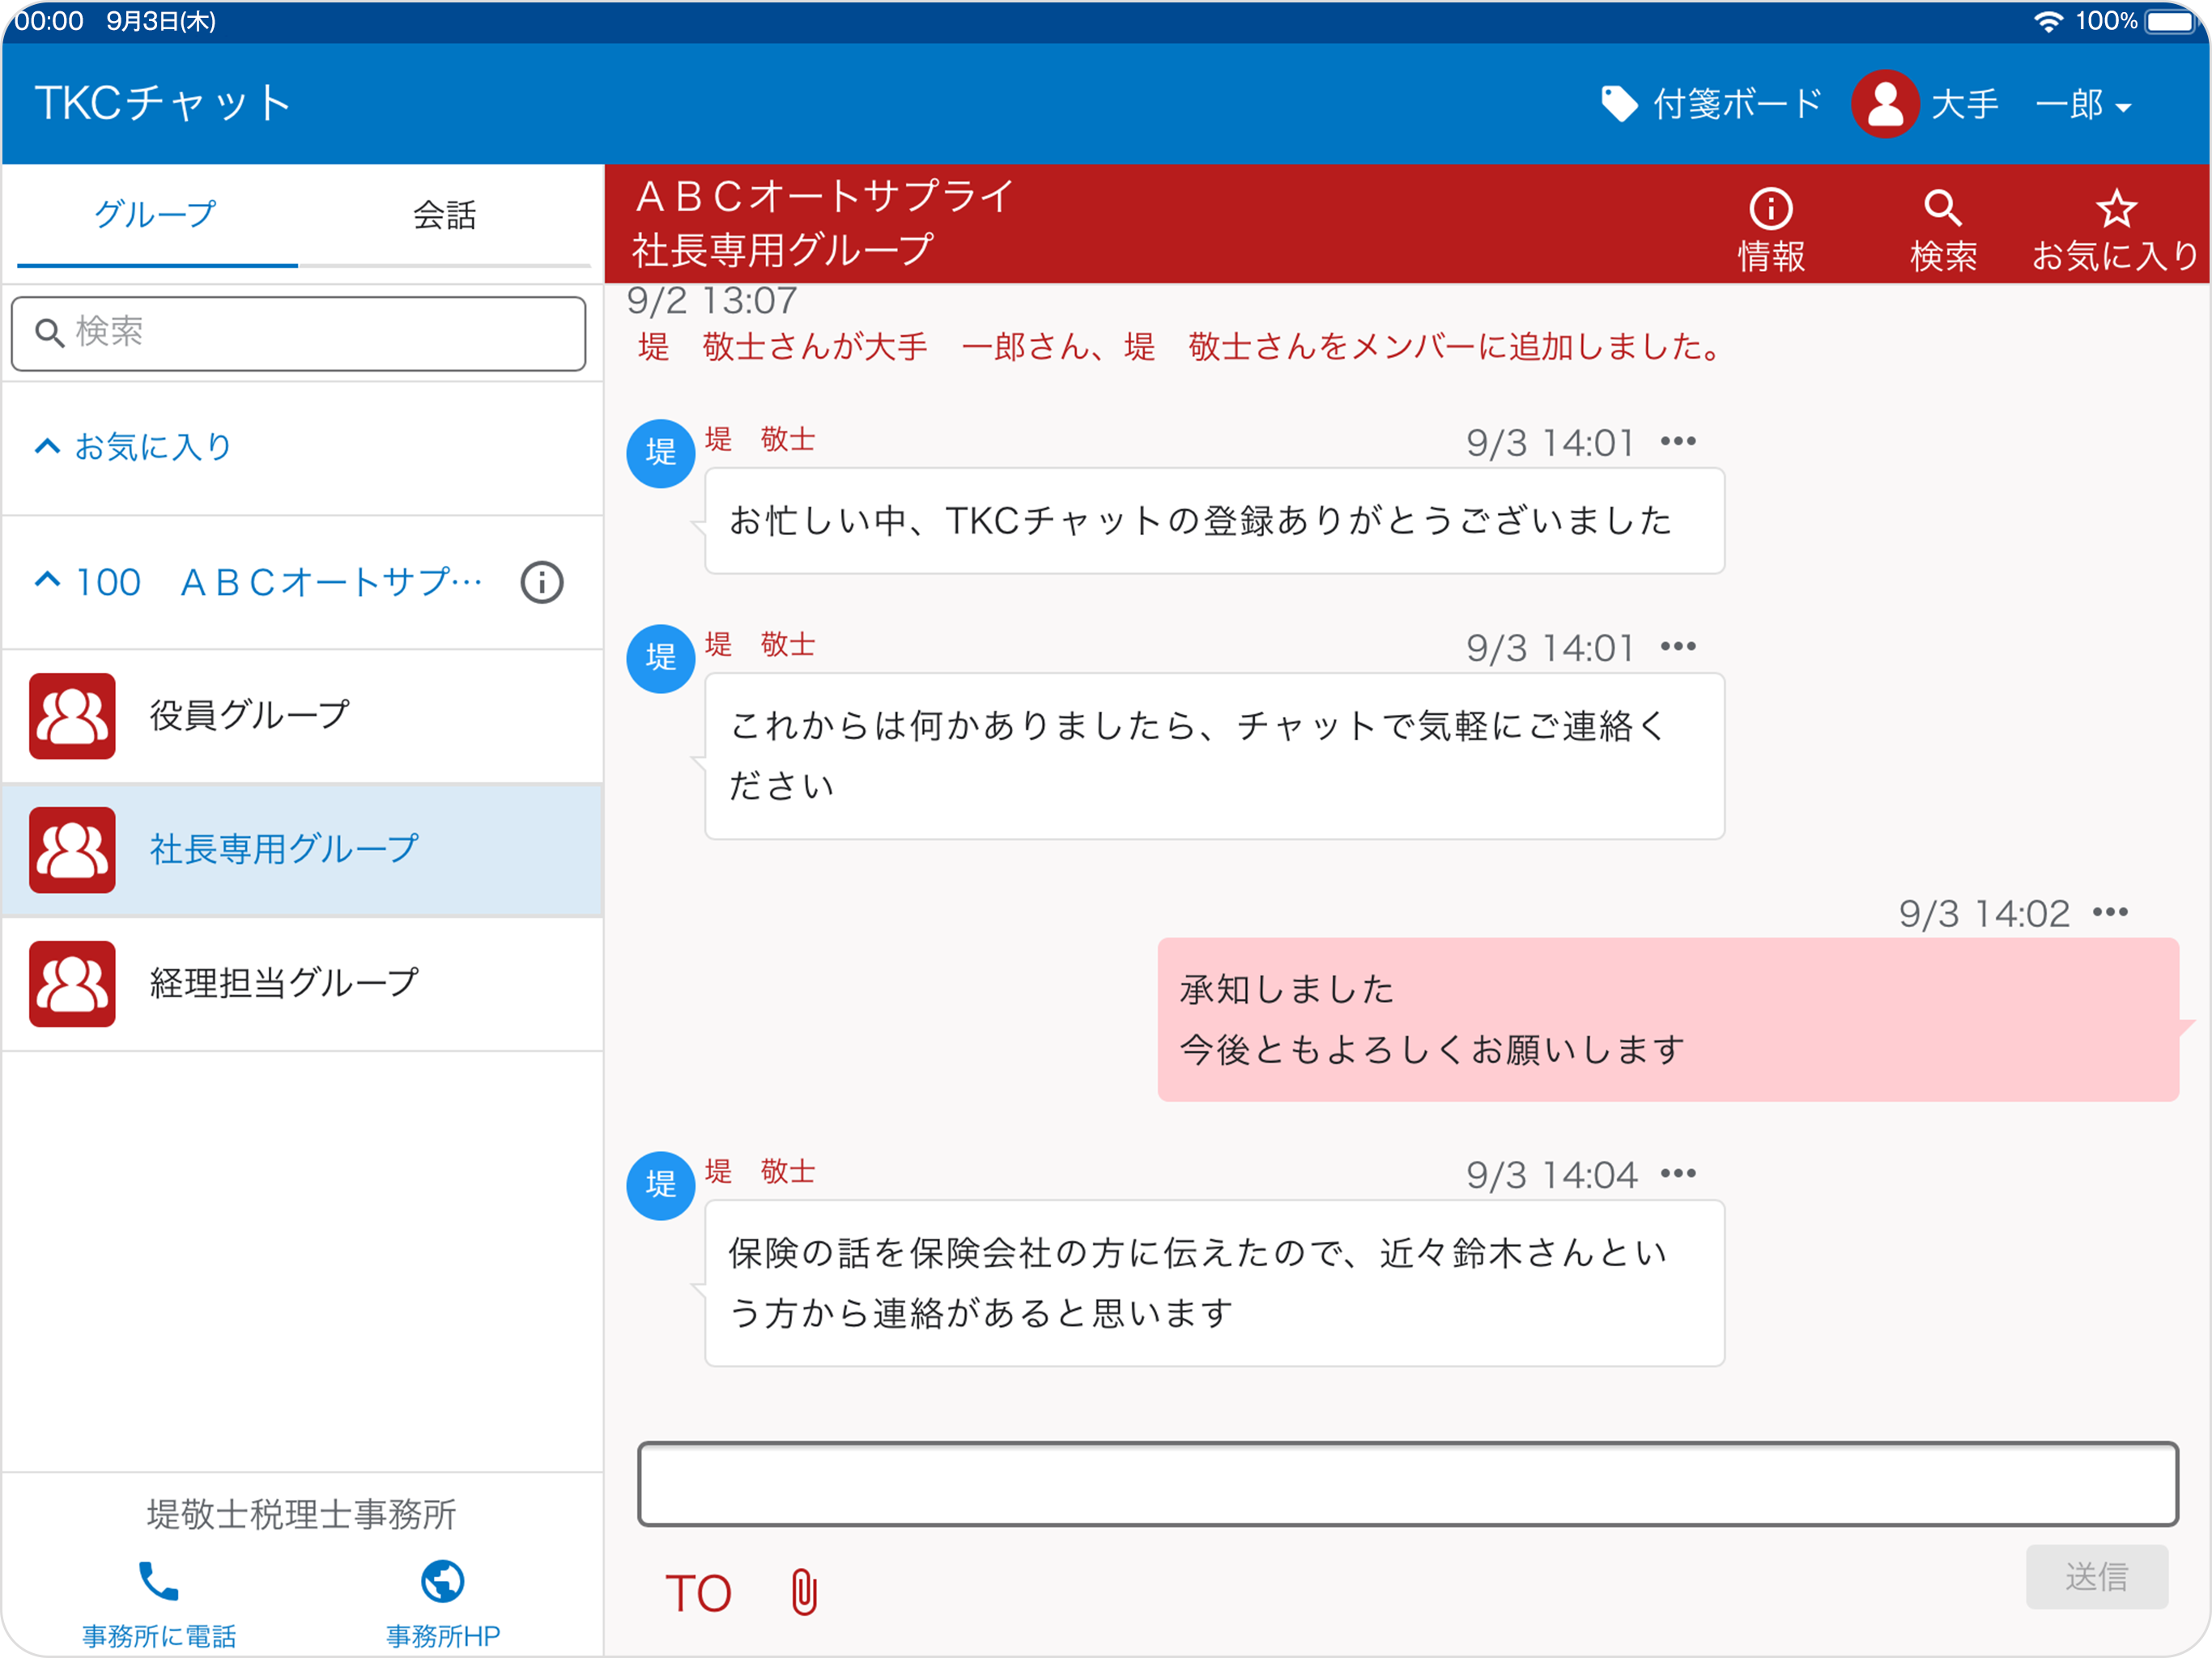
Task: Click the sender name 堤 敬士 above the 保険の話 message
Action: (760, 1171)
